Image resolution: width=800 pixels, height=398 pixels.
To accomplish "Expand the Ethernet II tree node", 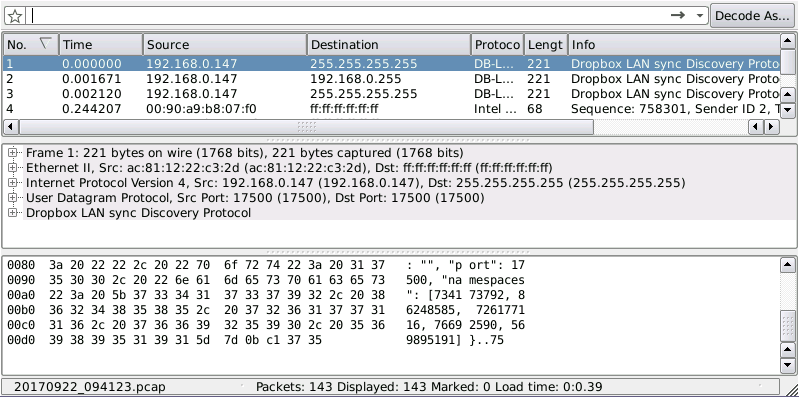I will point(13,167).
